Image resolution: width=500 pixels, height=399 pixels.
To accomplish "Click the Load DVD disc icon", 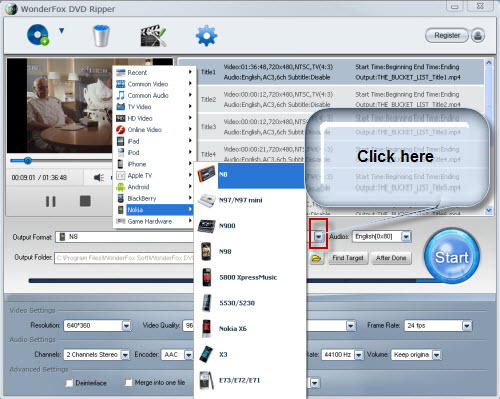I will (x=38, y=34).
